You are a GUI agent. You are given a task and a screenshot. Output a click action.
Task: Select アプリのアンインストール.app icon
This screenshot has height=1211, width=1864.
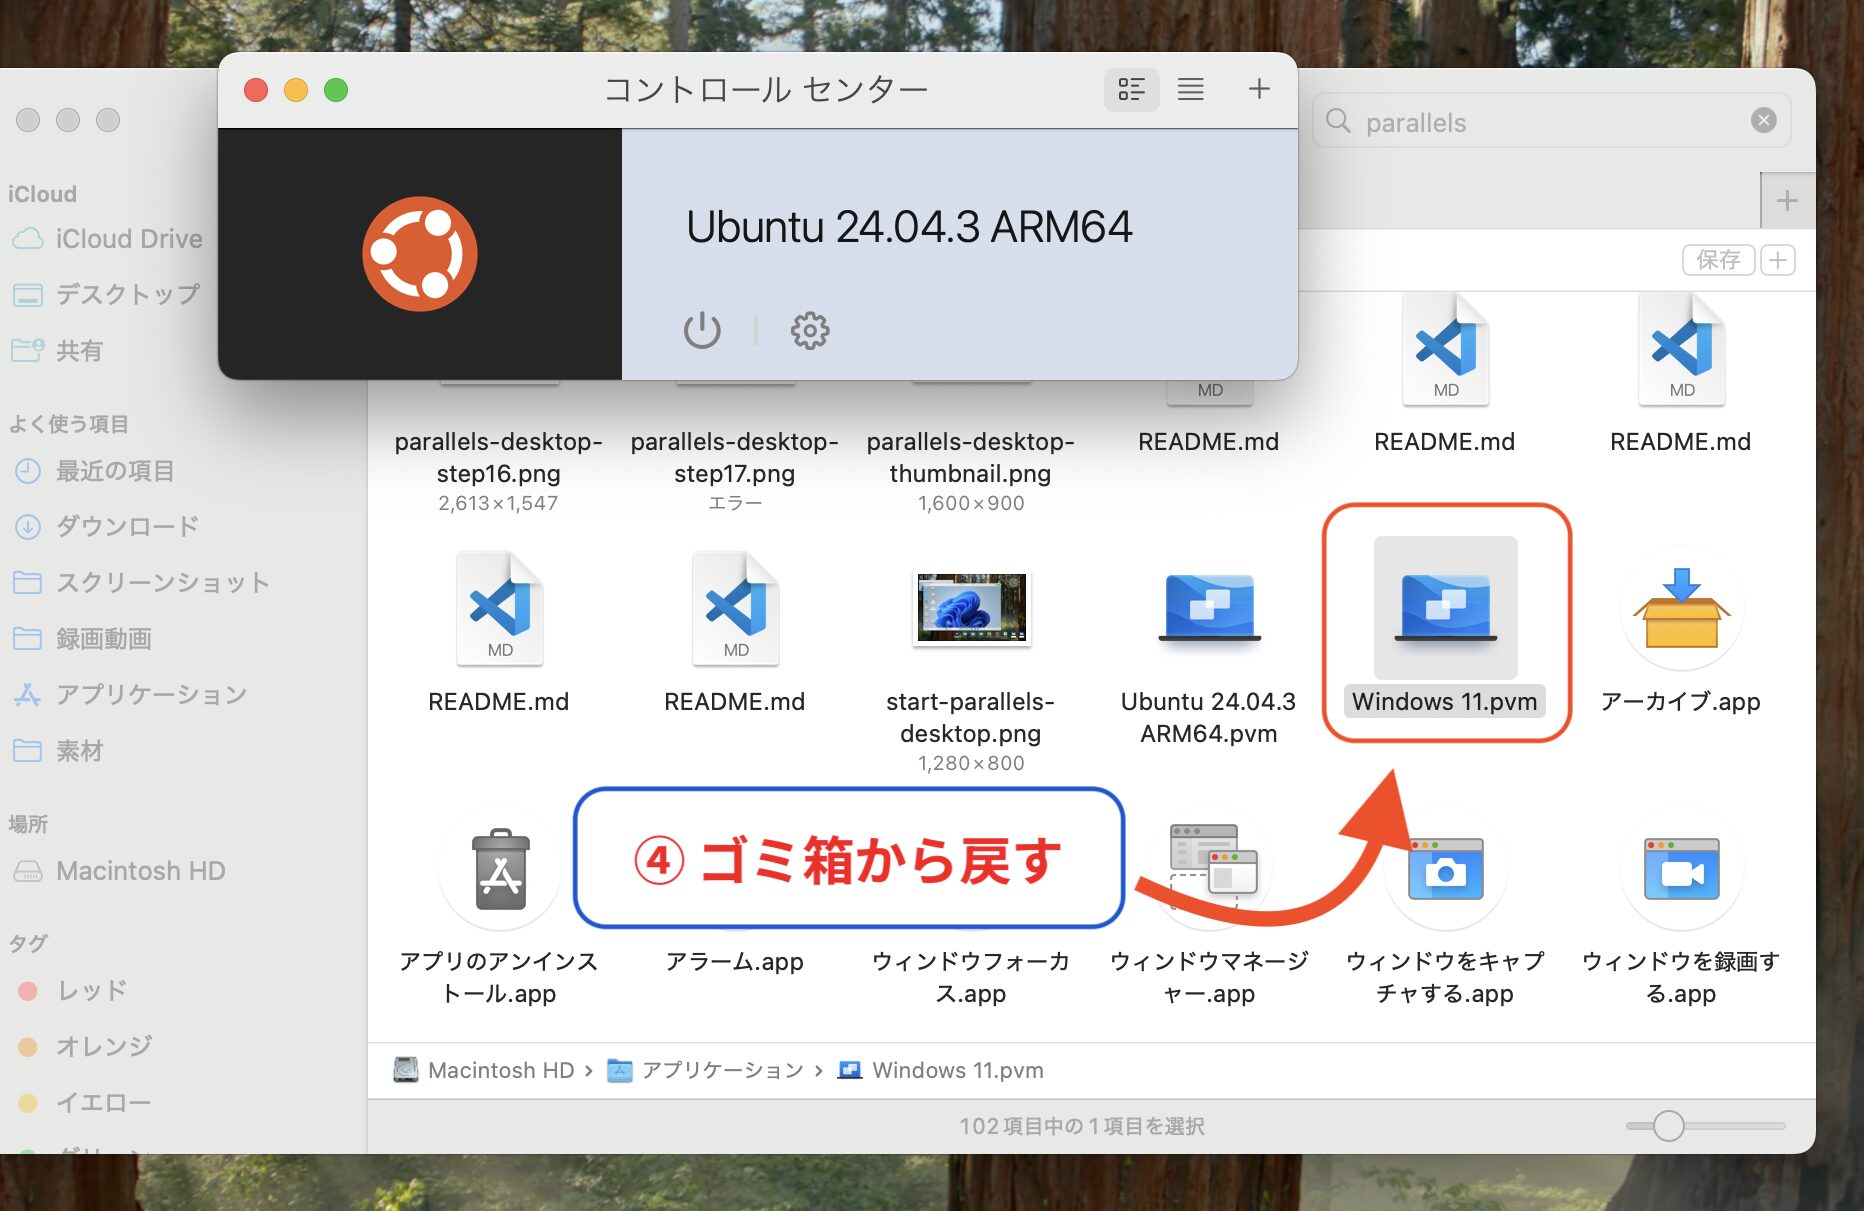coord(500,869)
